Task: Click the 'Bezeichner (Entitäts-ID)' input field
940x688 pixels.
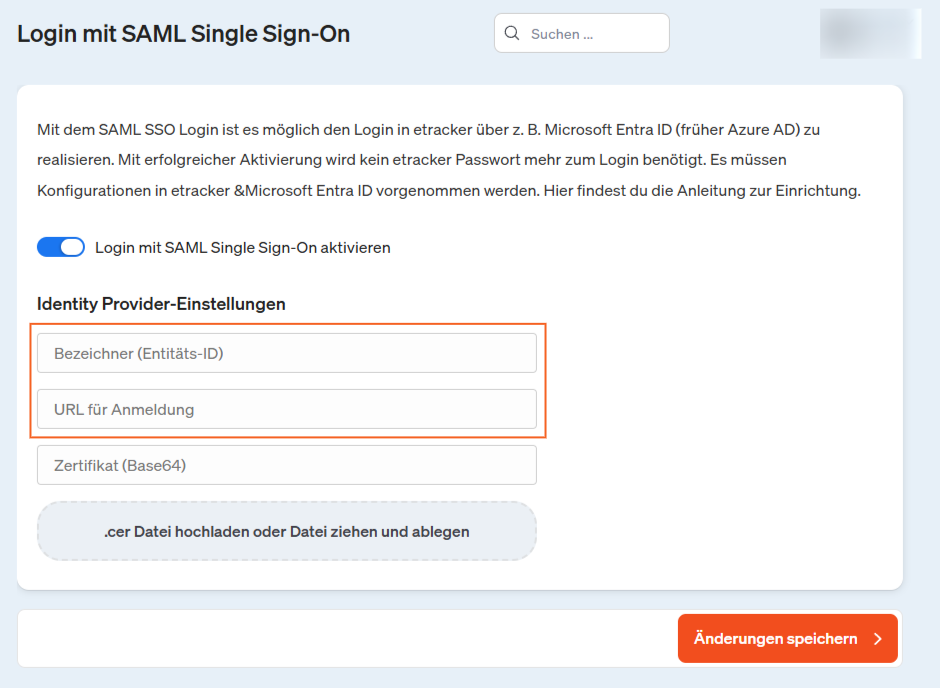Action: [x=287, y=353]
